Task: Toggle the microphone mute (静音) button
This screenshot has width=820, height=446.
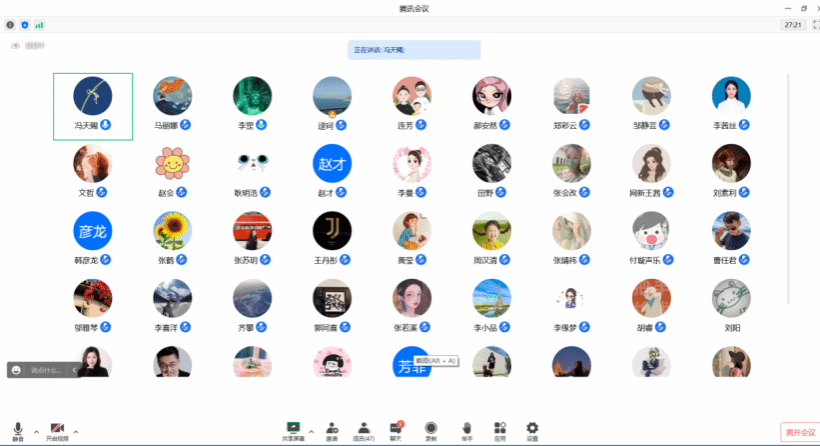Action: [18, 430]
